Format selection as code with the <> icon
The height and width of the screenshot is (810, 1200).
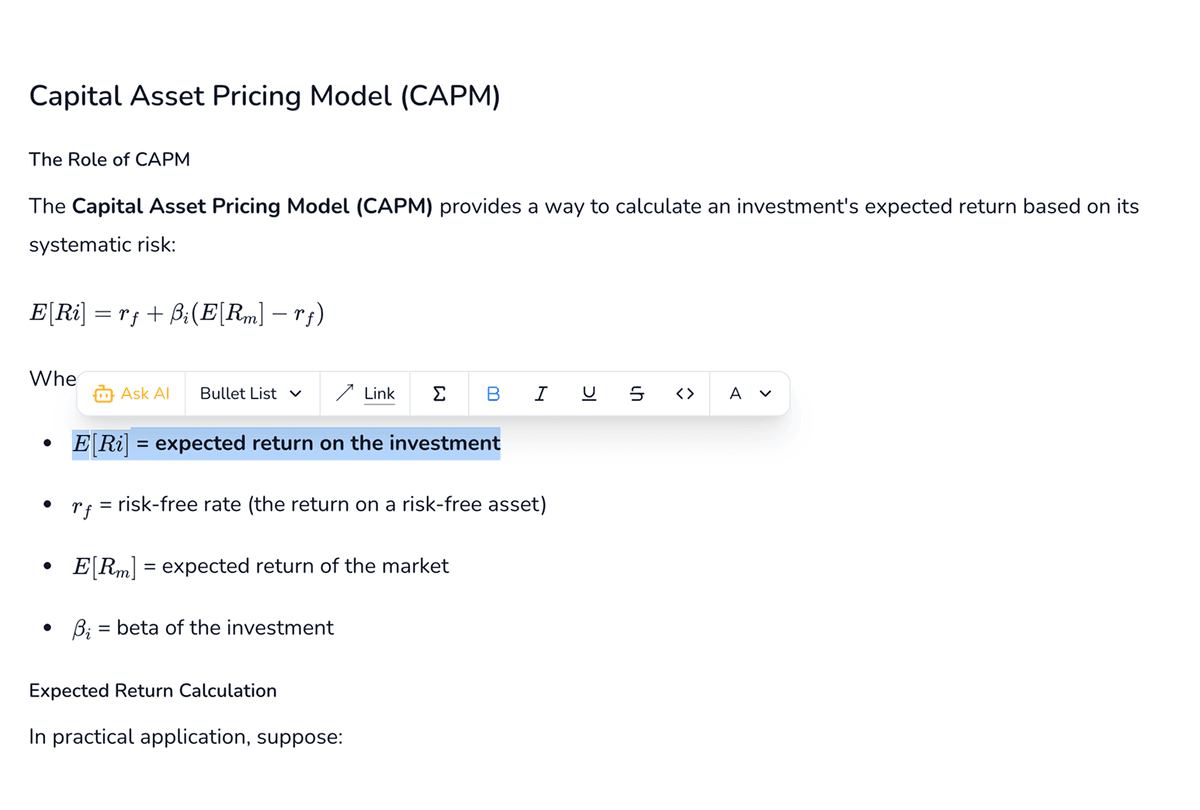point(685,393)
